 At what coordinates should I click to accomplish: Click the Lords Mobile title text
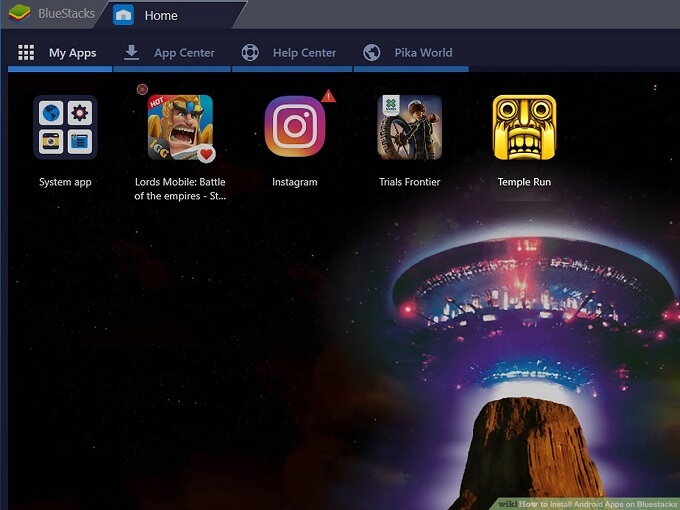click(x=180, y=189)
